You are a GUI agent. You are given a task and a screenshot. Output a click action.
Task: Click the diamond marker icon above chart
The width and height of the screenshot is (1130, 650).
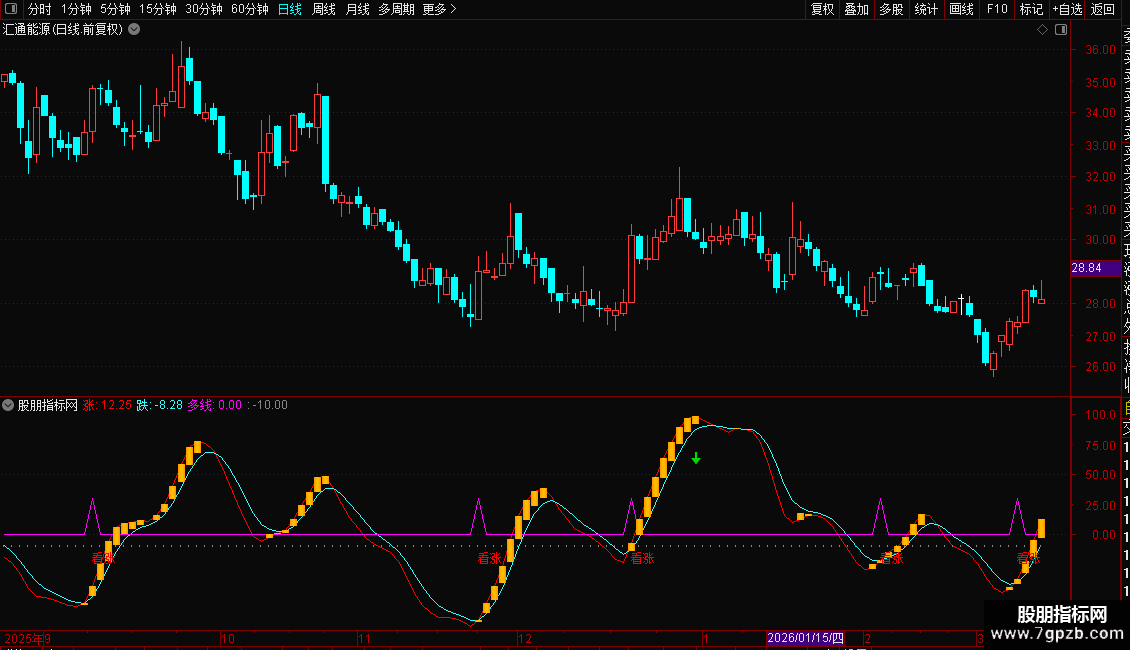tap(1042, 30)
